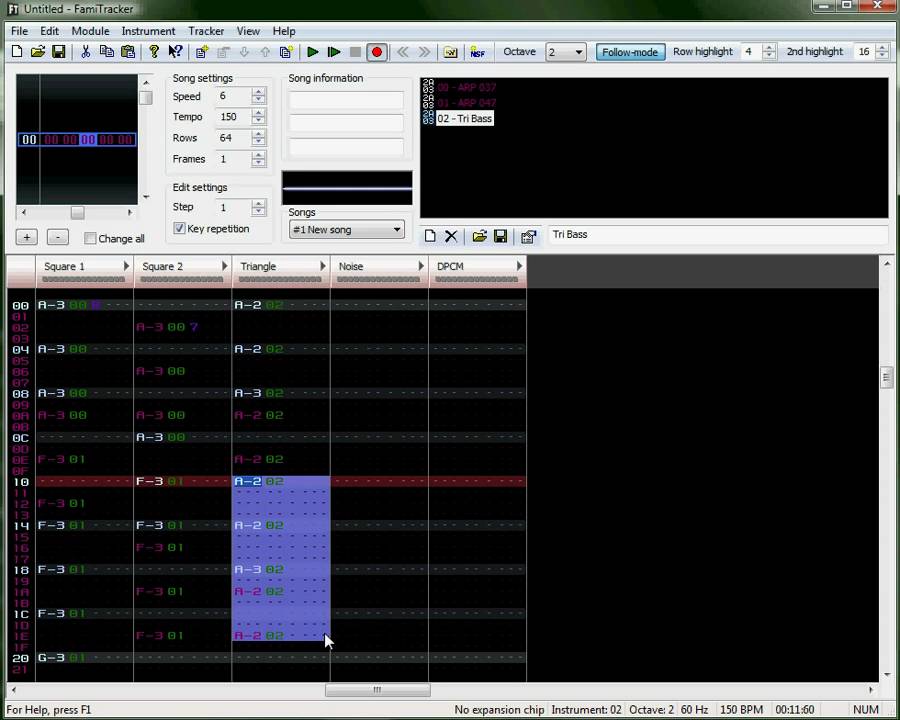Click the 2nd highlight value field
This screenshot has width=900, height=720.
pos(865,52)
